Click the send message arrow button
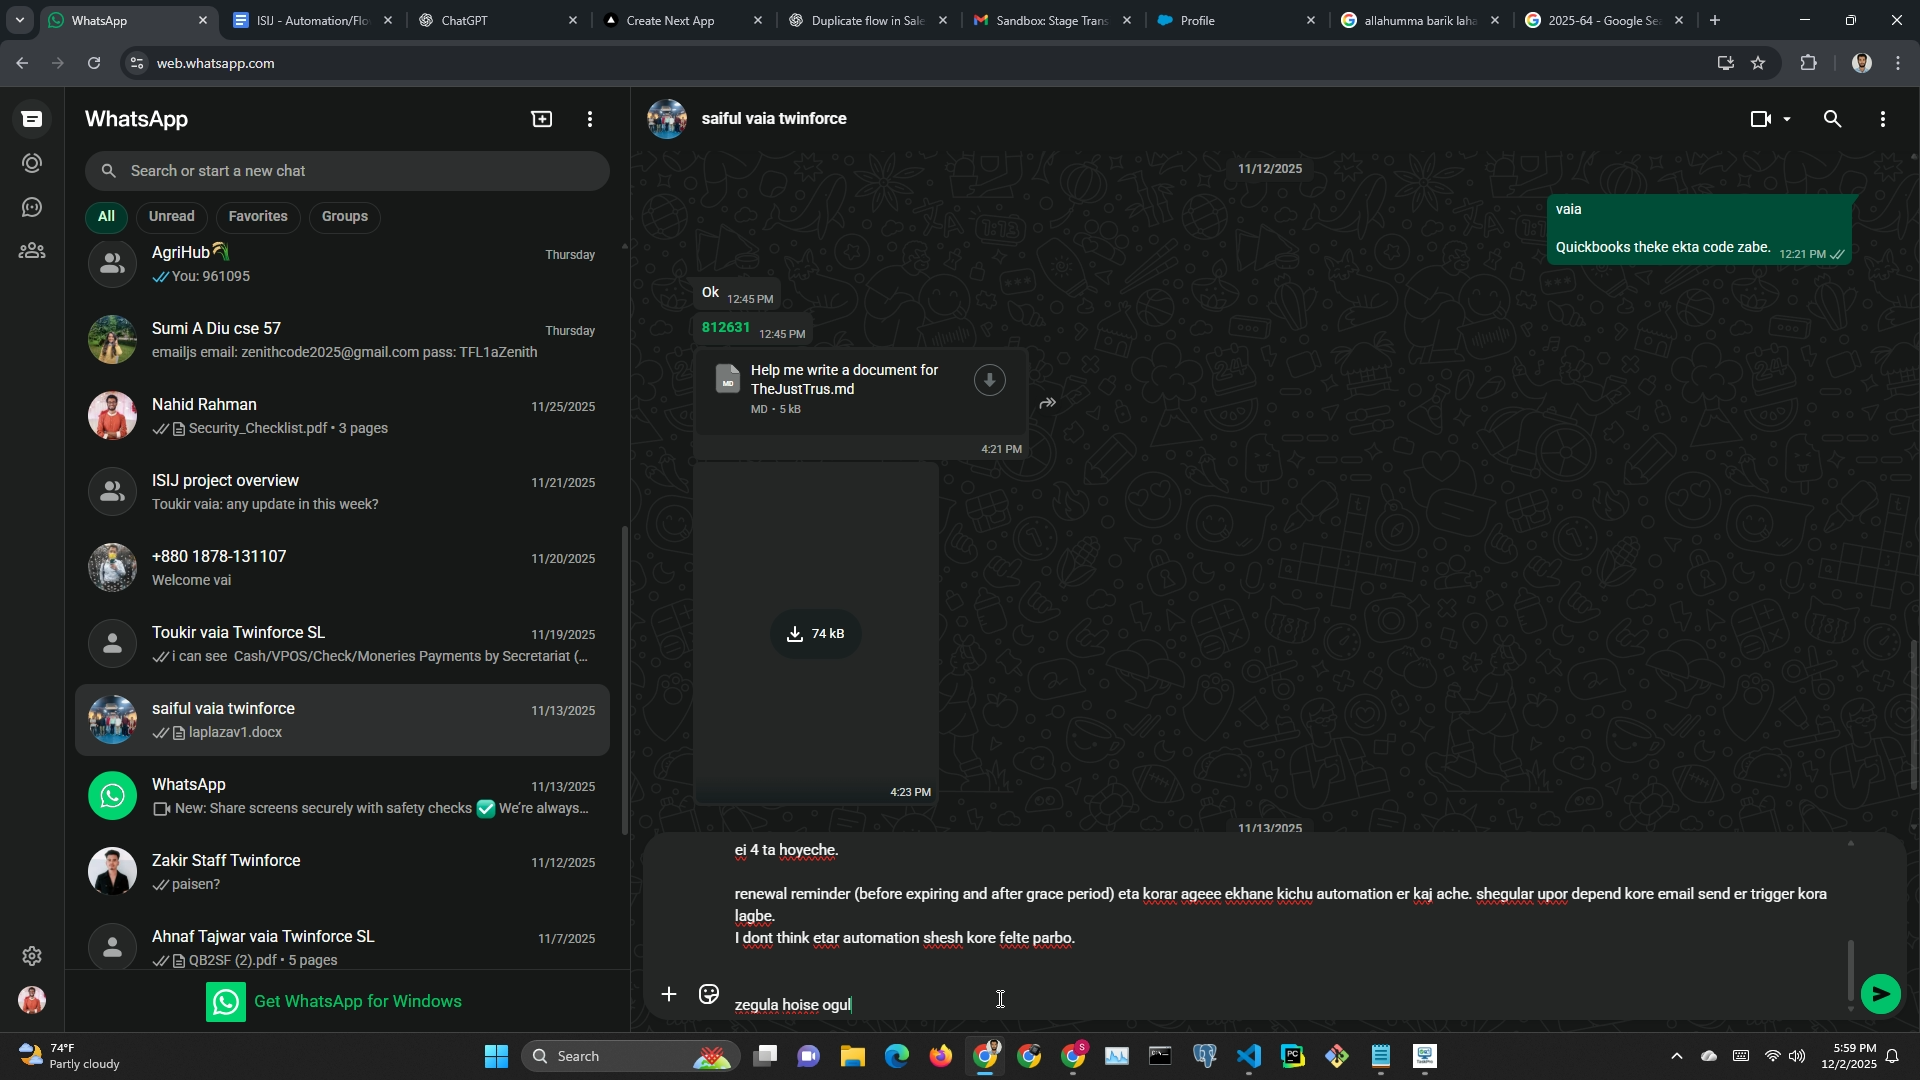 click(1880, 994)
